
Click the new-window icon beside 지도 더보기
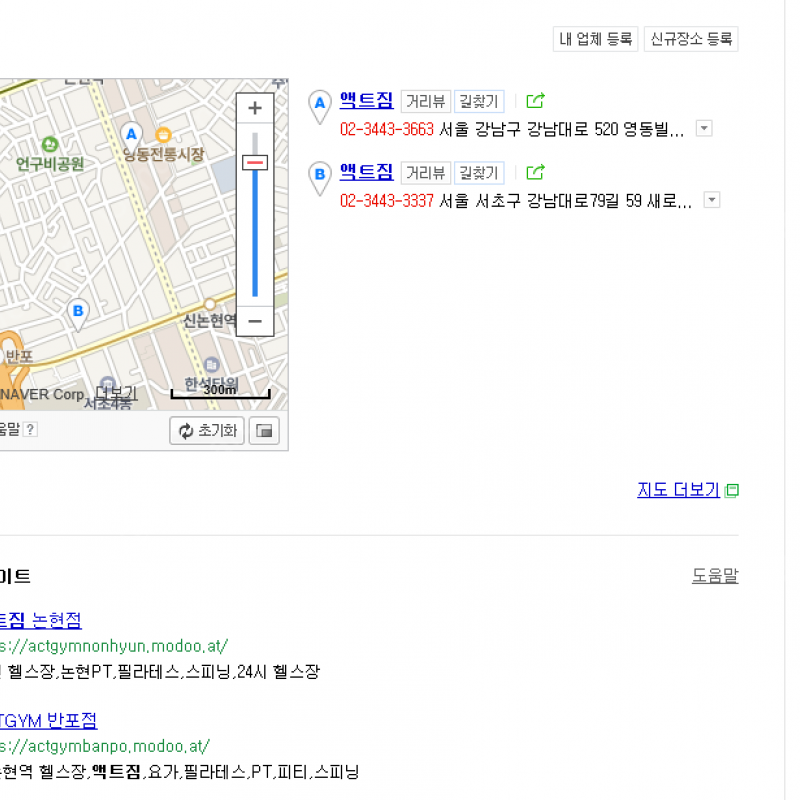732,490
